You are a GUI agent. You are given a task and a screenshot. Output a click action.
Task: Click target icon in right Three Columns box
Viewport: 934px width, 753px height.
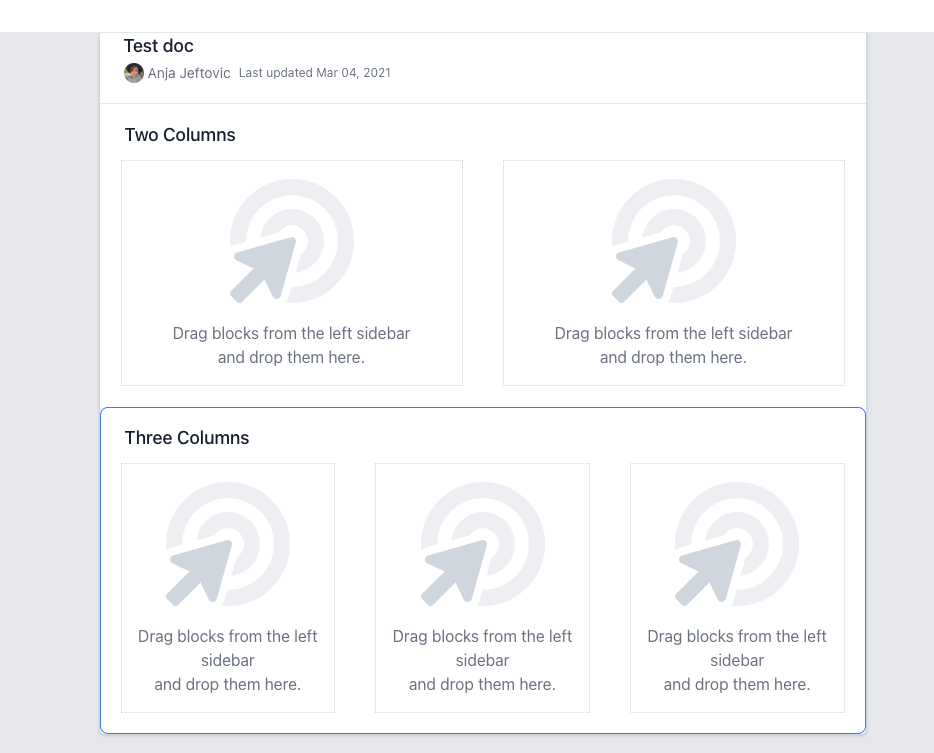737,544
